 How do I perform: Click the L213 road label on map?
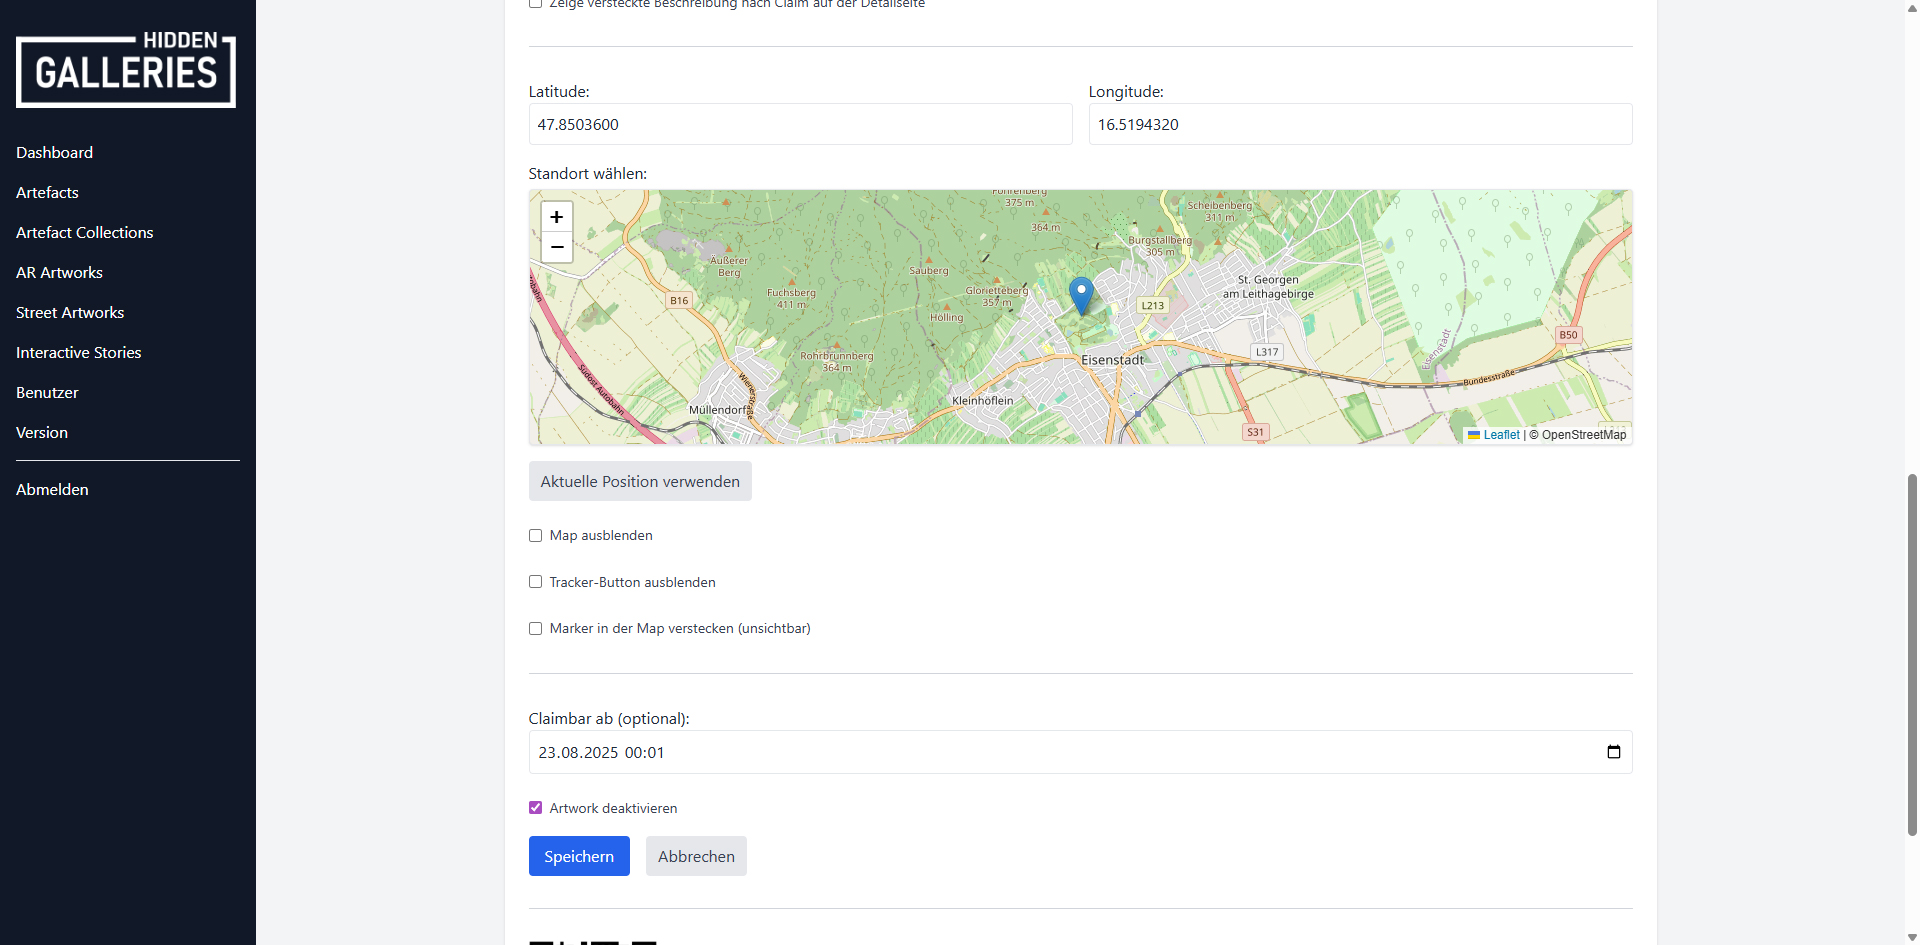click(x=1152, y=305)
